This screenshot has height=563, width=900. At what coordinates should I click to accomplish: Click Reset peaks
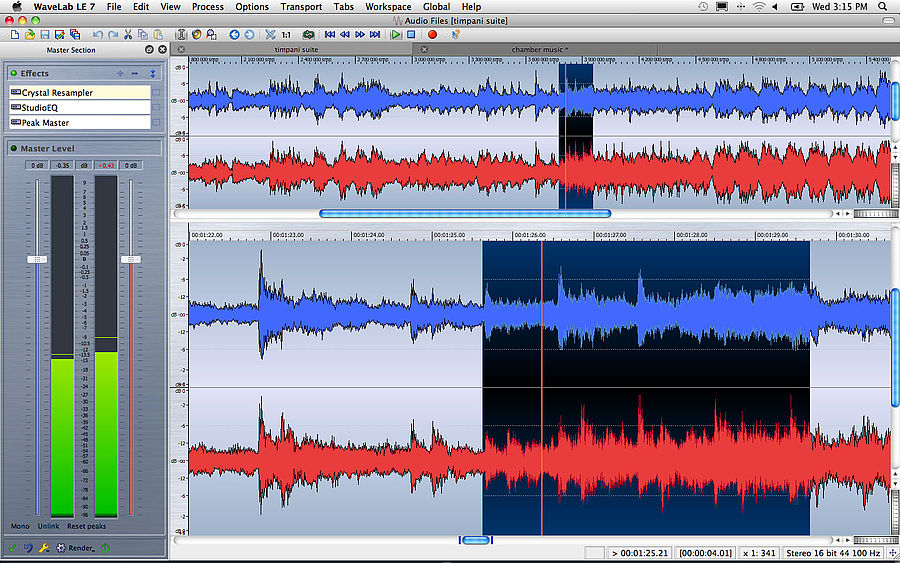(87, 526)
